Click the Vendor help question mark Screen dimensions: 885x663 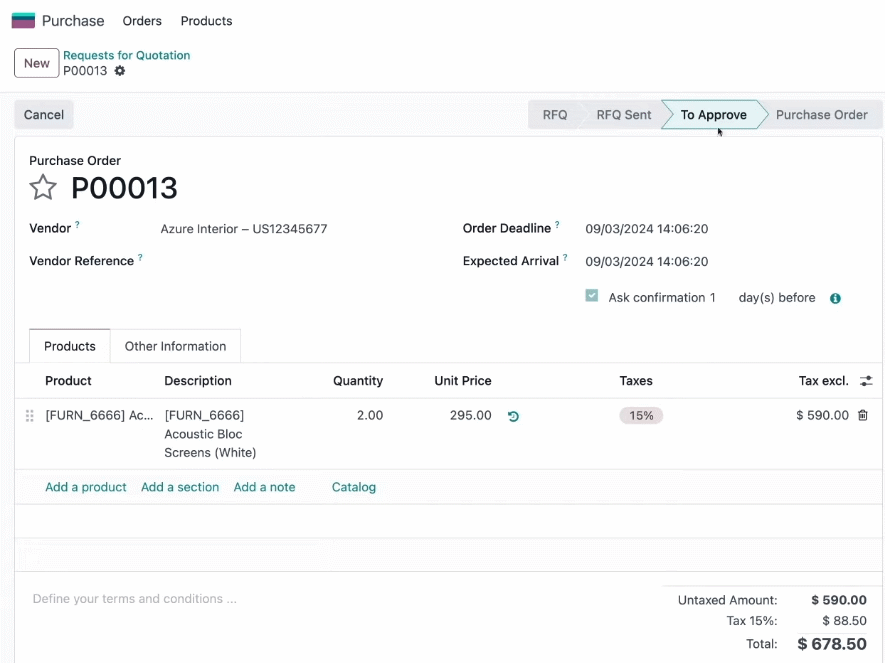click(77, 225)
